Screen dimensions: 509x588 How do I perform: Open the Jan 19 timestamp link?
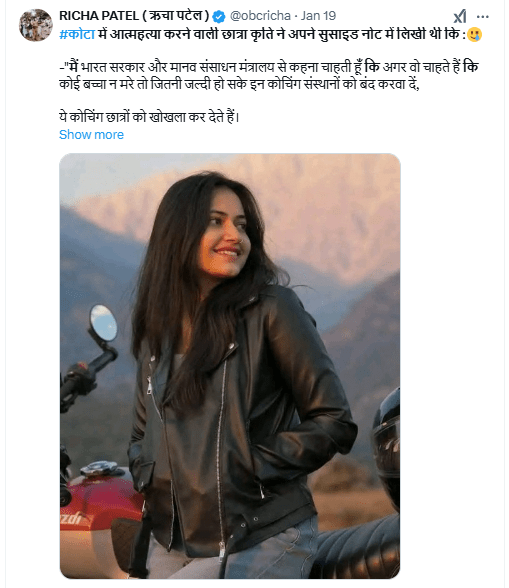click(318, 16)
